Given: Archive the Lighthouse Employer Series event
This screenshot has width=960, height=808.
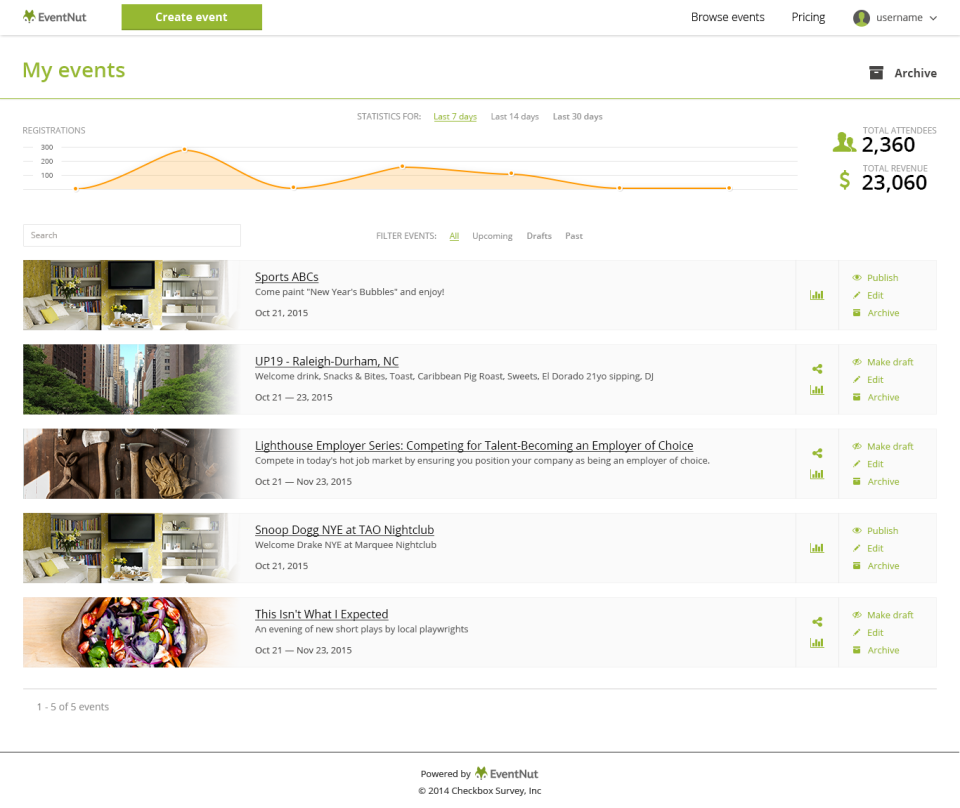Looking at the screenshot, I should [876, 482].
